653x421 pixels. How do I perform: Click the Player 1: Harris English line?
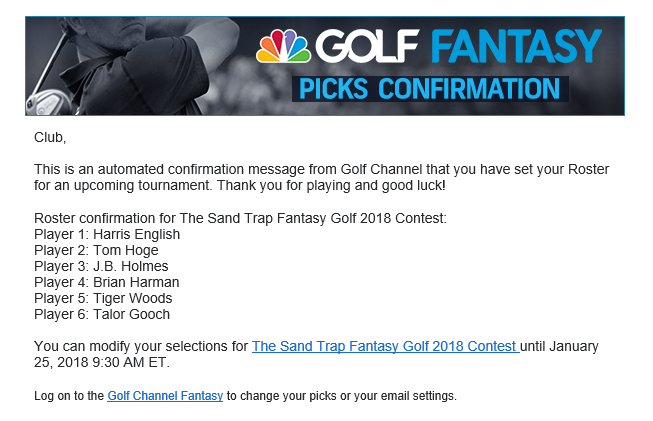point(107,234)
